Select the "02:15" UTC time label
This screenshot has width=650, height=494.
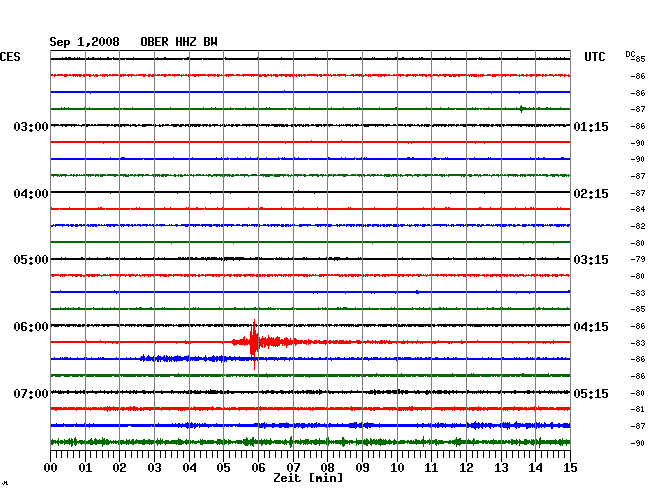[x=591, y=194]
